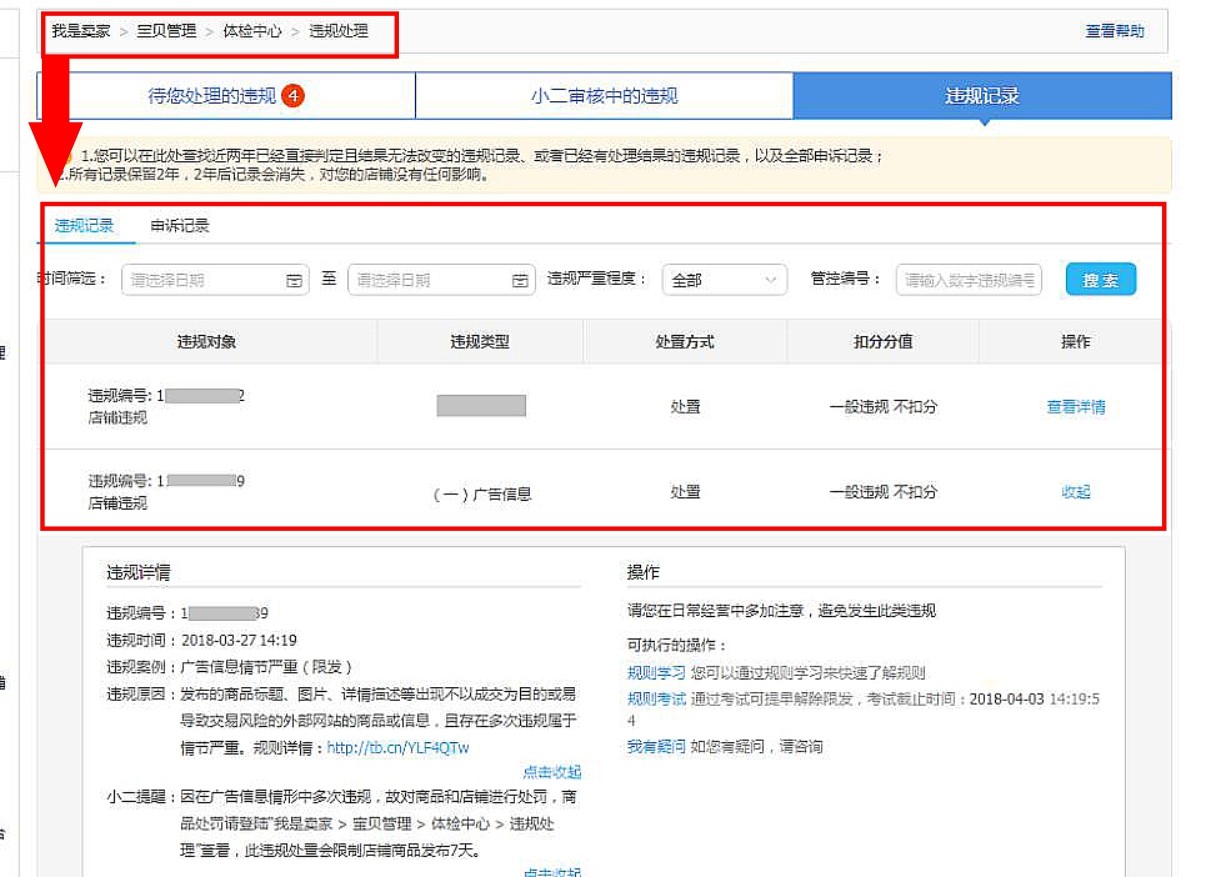Open the 规则考试 link
This screenshot has height=877, width=1231.
[656, 699]
